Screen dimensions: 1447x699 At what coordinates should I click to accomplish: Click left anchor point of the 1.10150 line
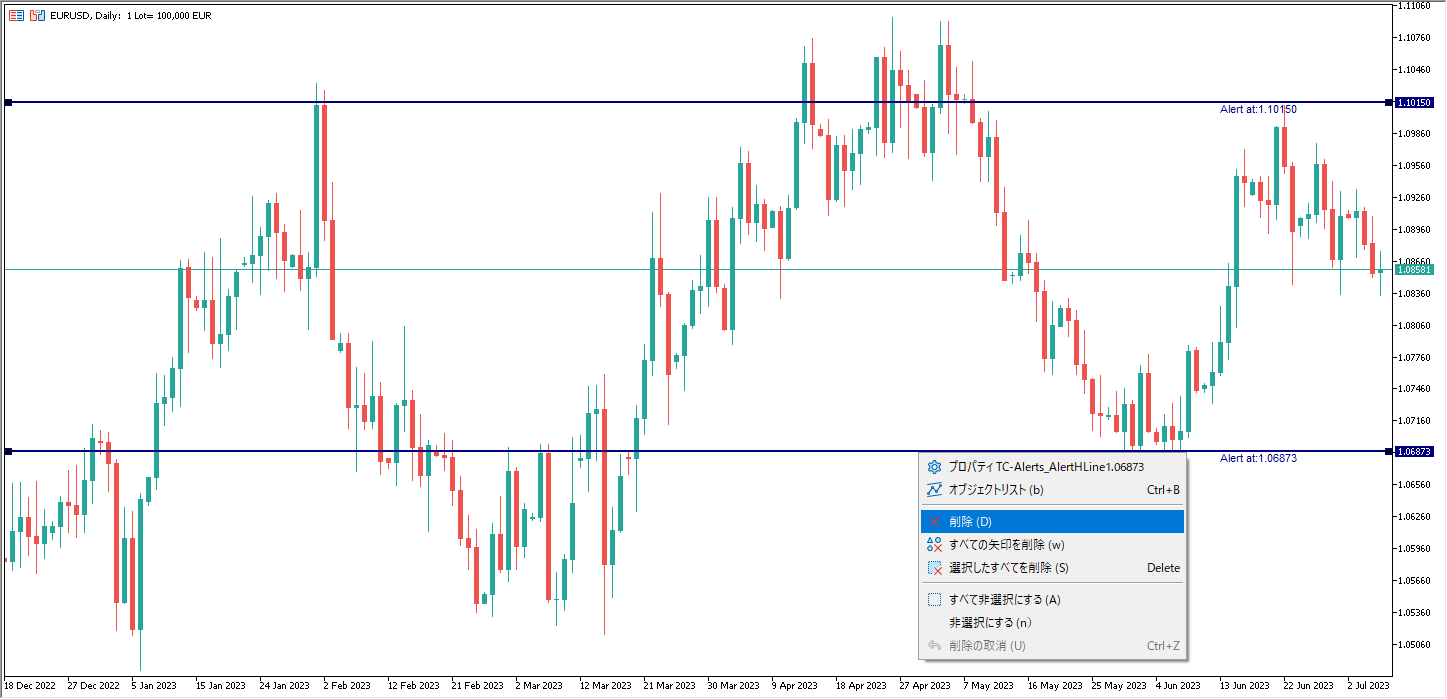tap(8, 102)
